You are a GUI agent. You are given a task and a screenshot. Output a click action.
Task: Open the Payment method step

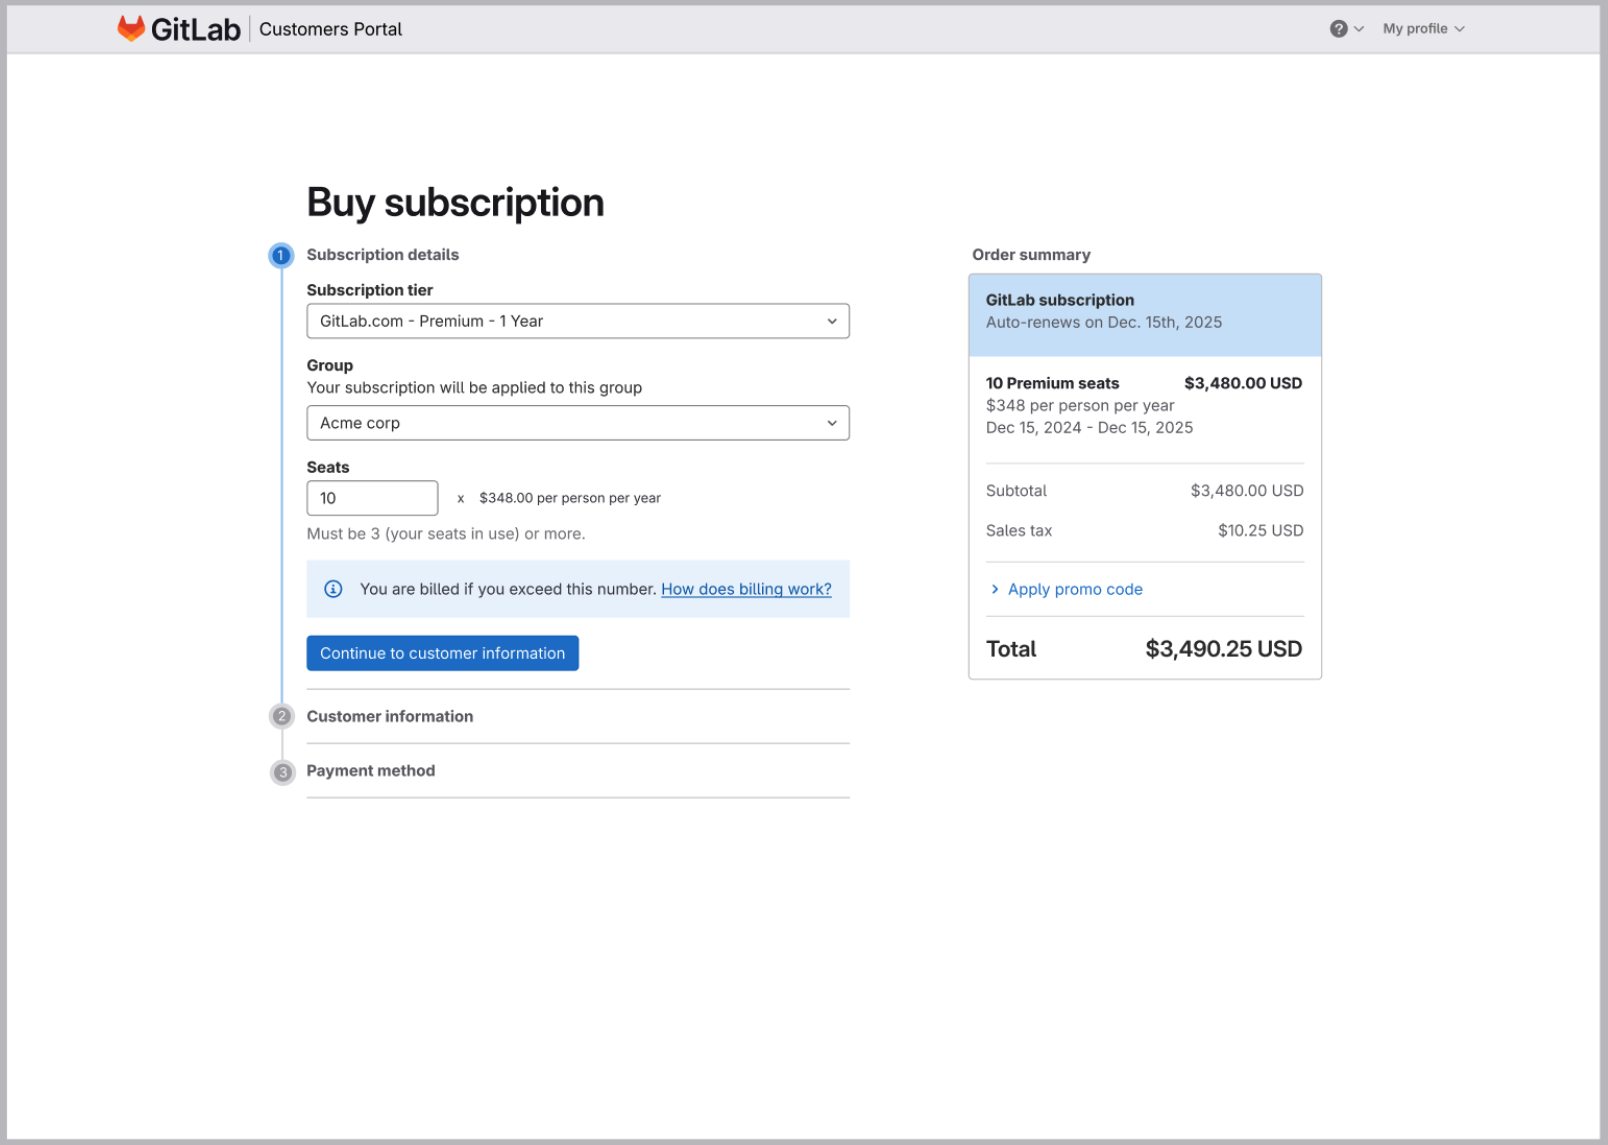coord(371,770)
